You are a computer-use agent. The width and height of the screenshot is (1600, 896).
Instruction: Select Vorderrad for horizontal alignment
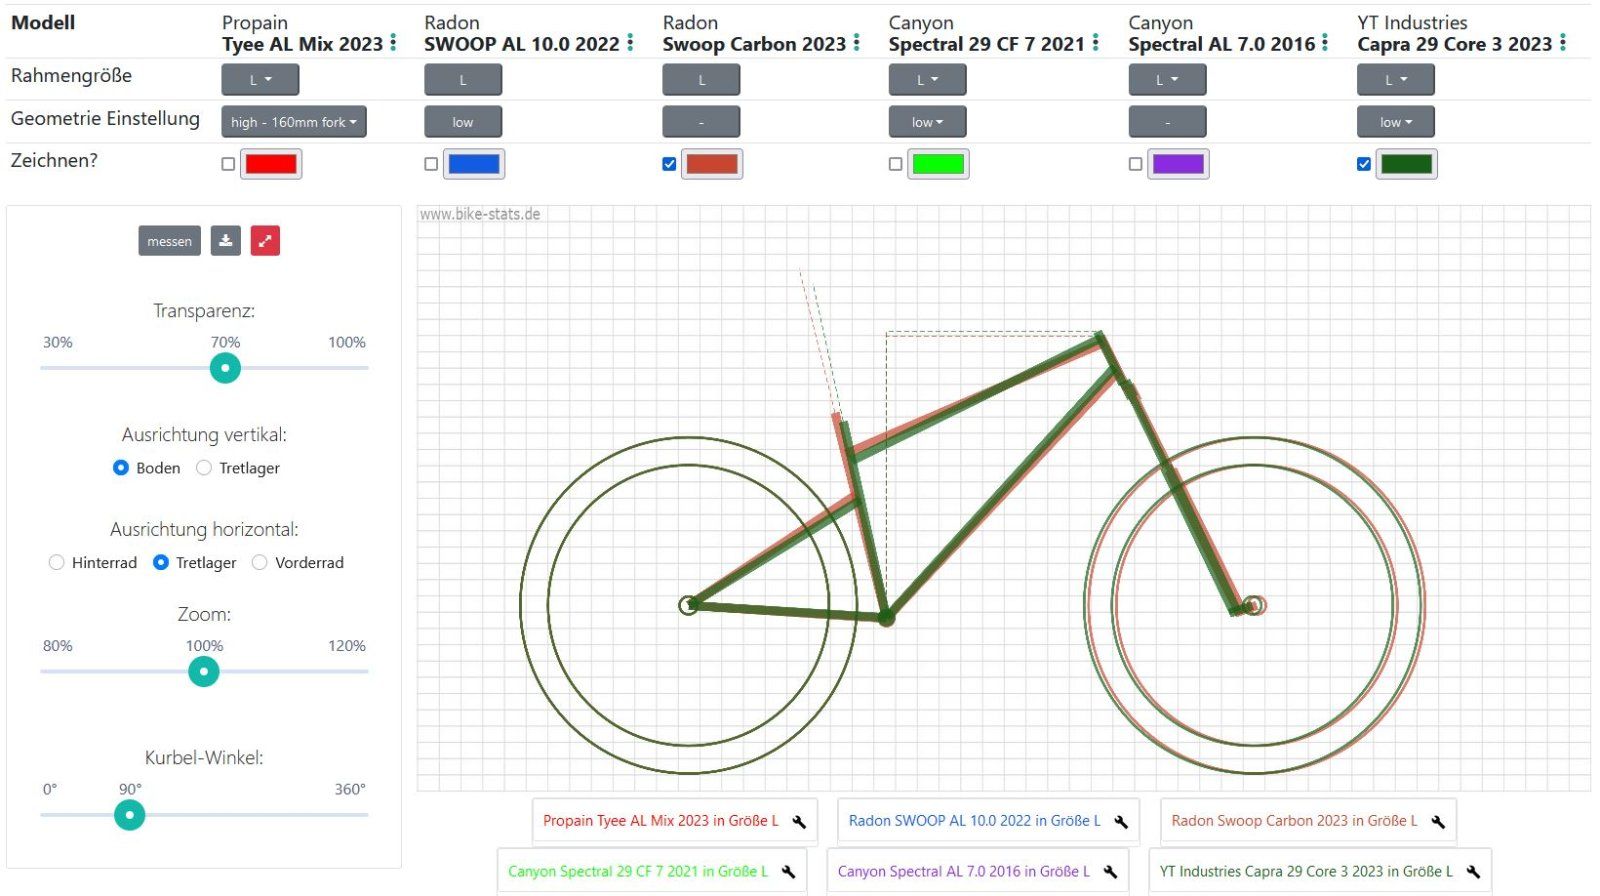260,563
